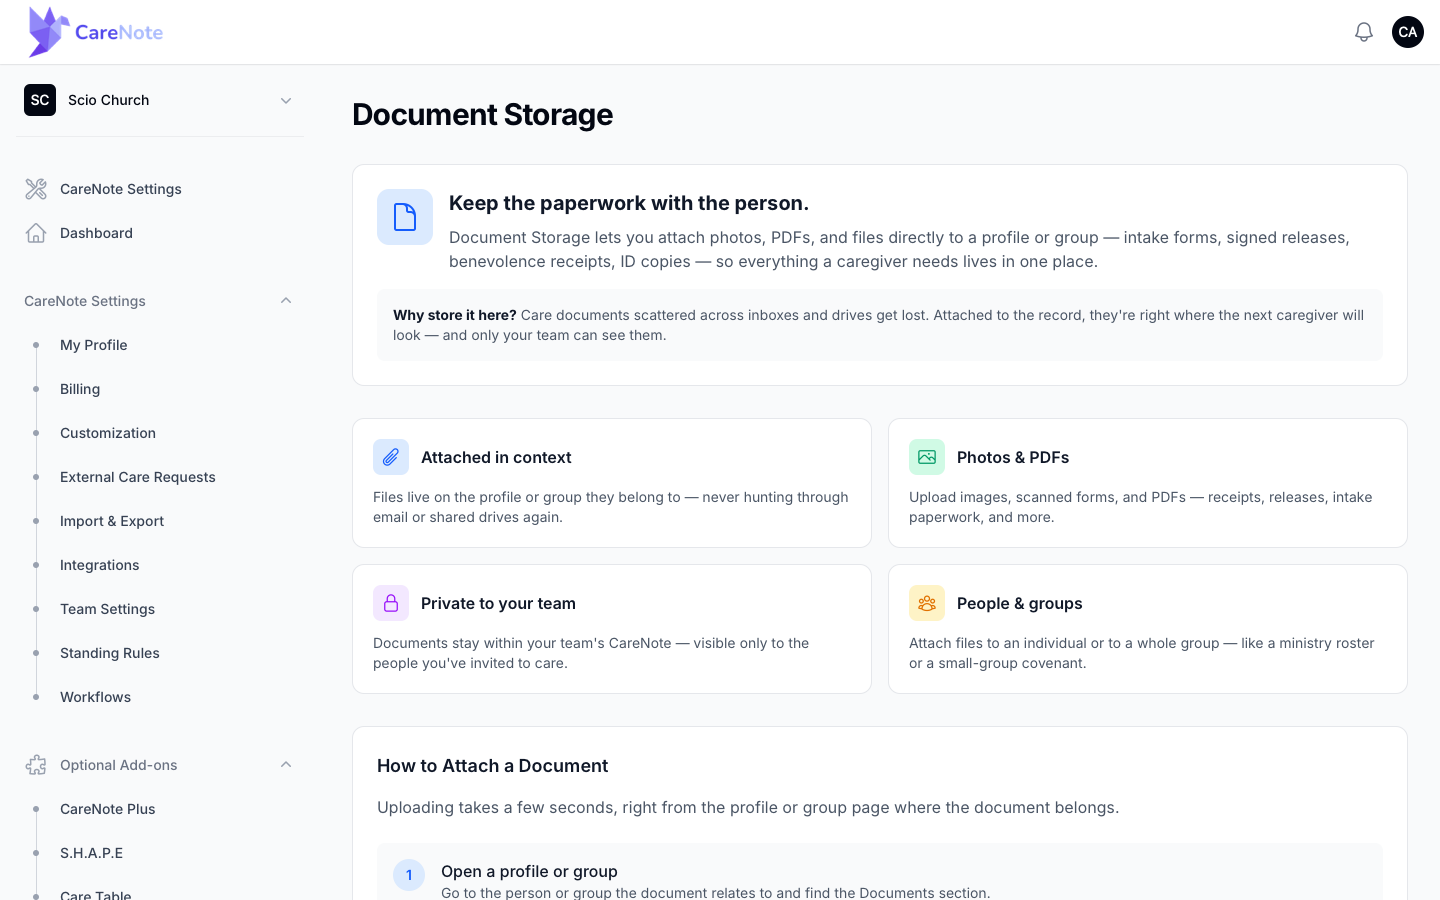Collapse the Optional Add-ons section chevron

coord(286,765)
